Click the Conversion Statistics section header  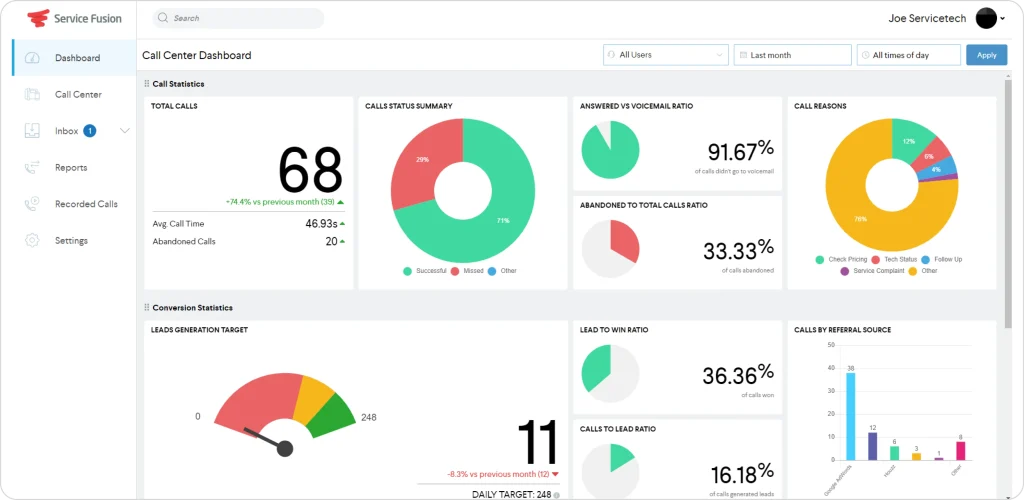[193, 307]
